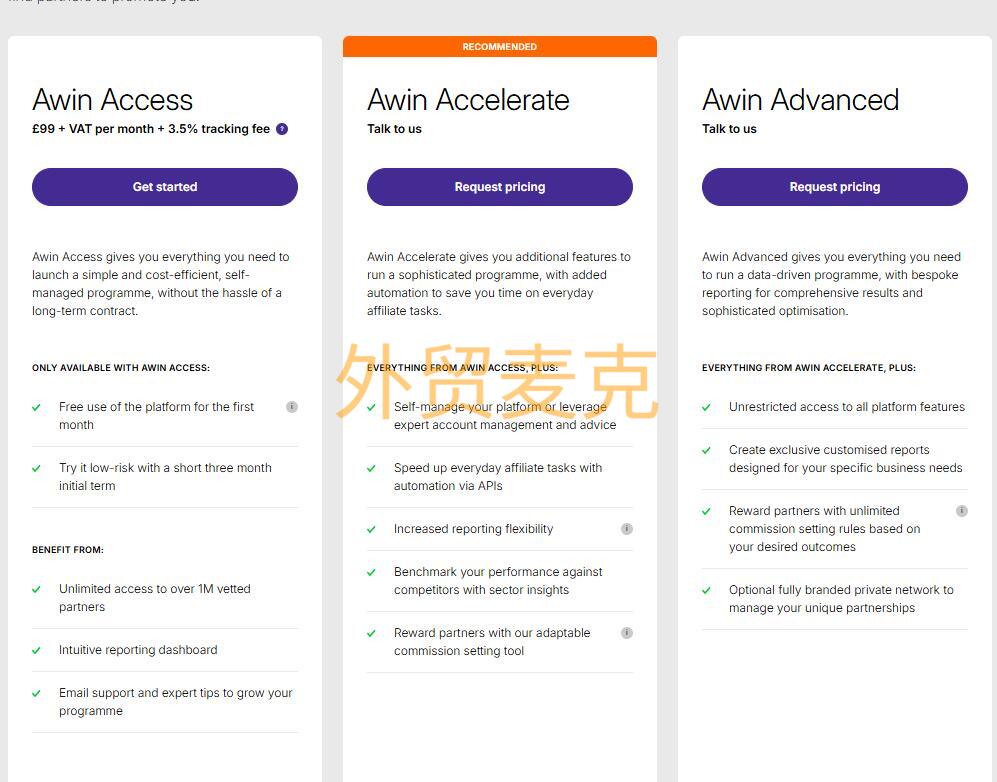The width and height of the screenshot is (997, 782).
Task: Request pricing for Awin Accelerate
Action: [x=500, y=187]
